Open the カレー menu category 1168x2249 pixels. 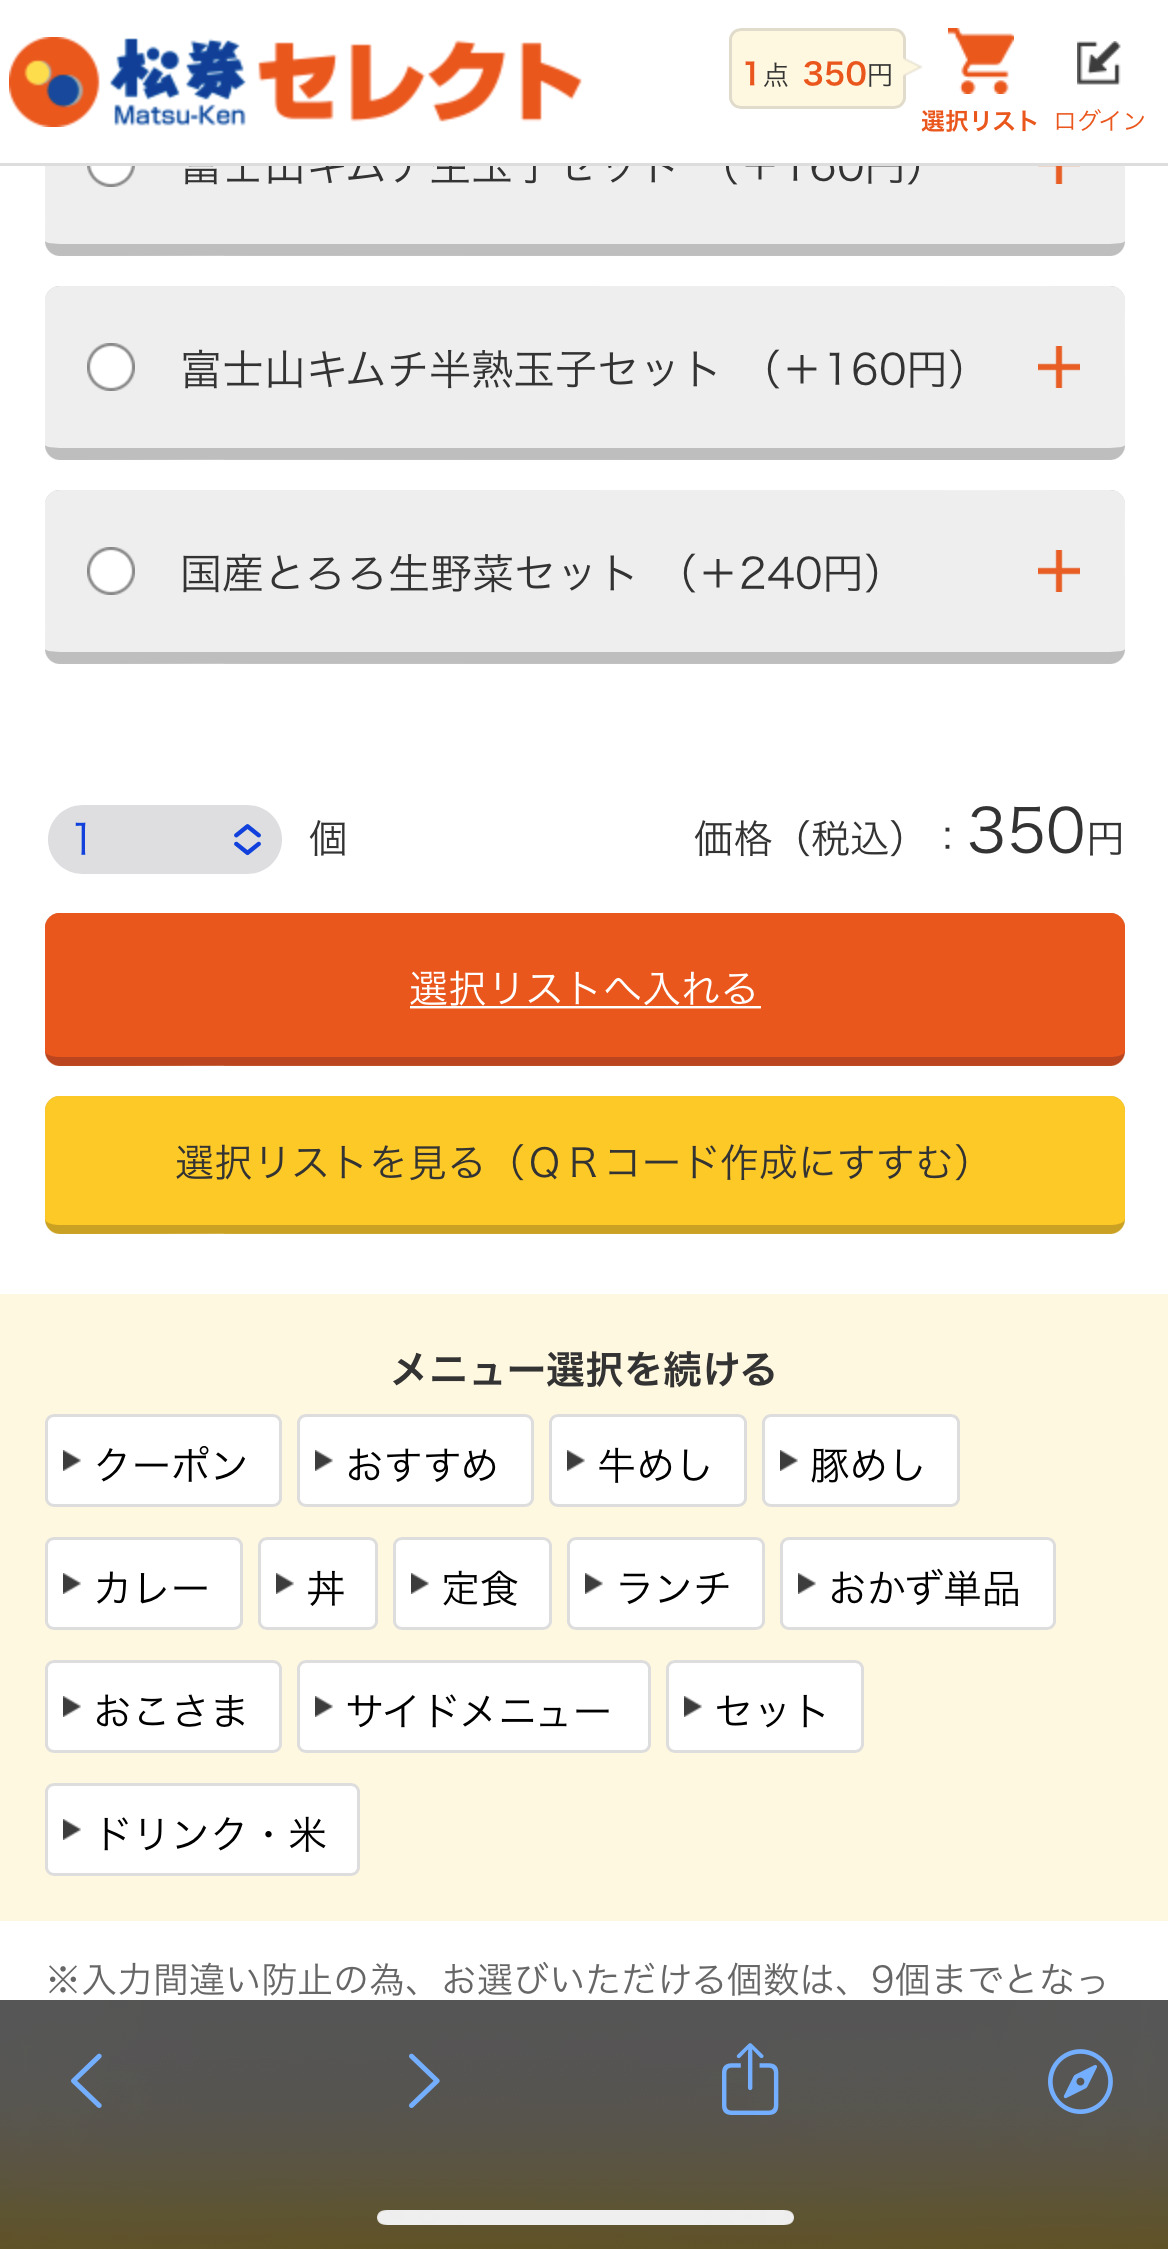[144, 1584]
